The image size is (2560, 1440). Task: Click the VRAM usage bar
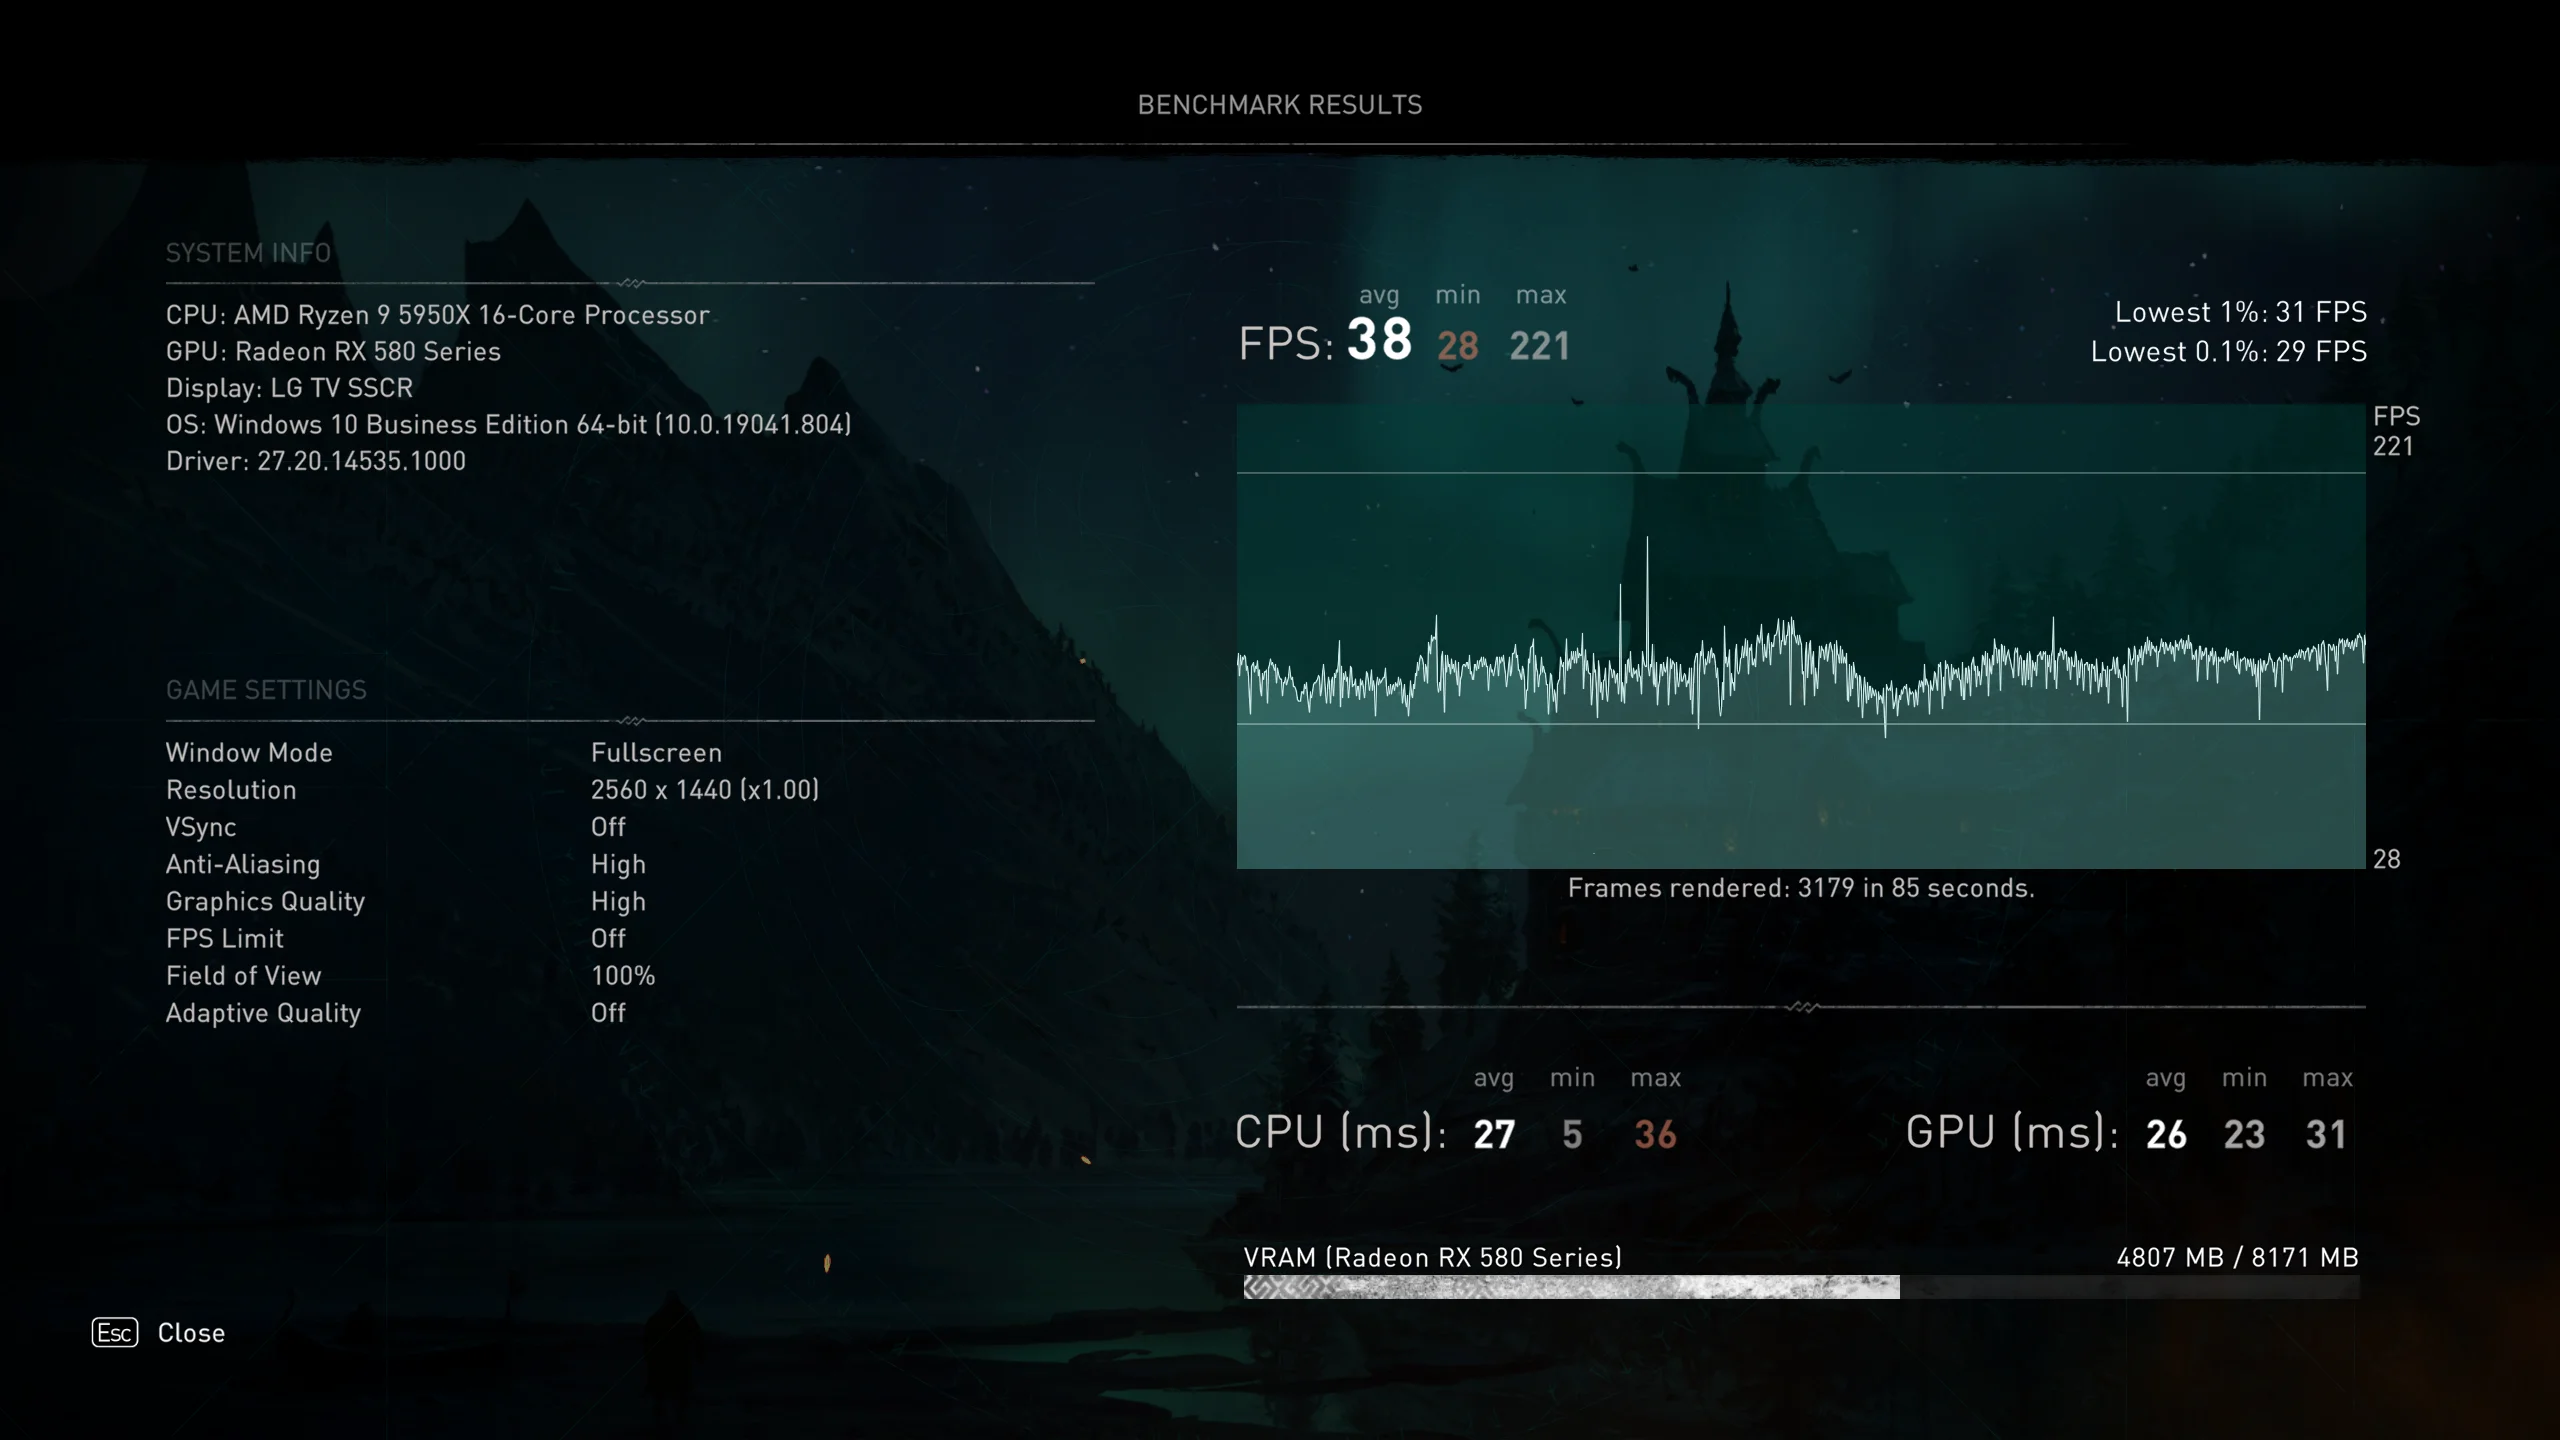tap(1801, 1287)
